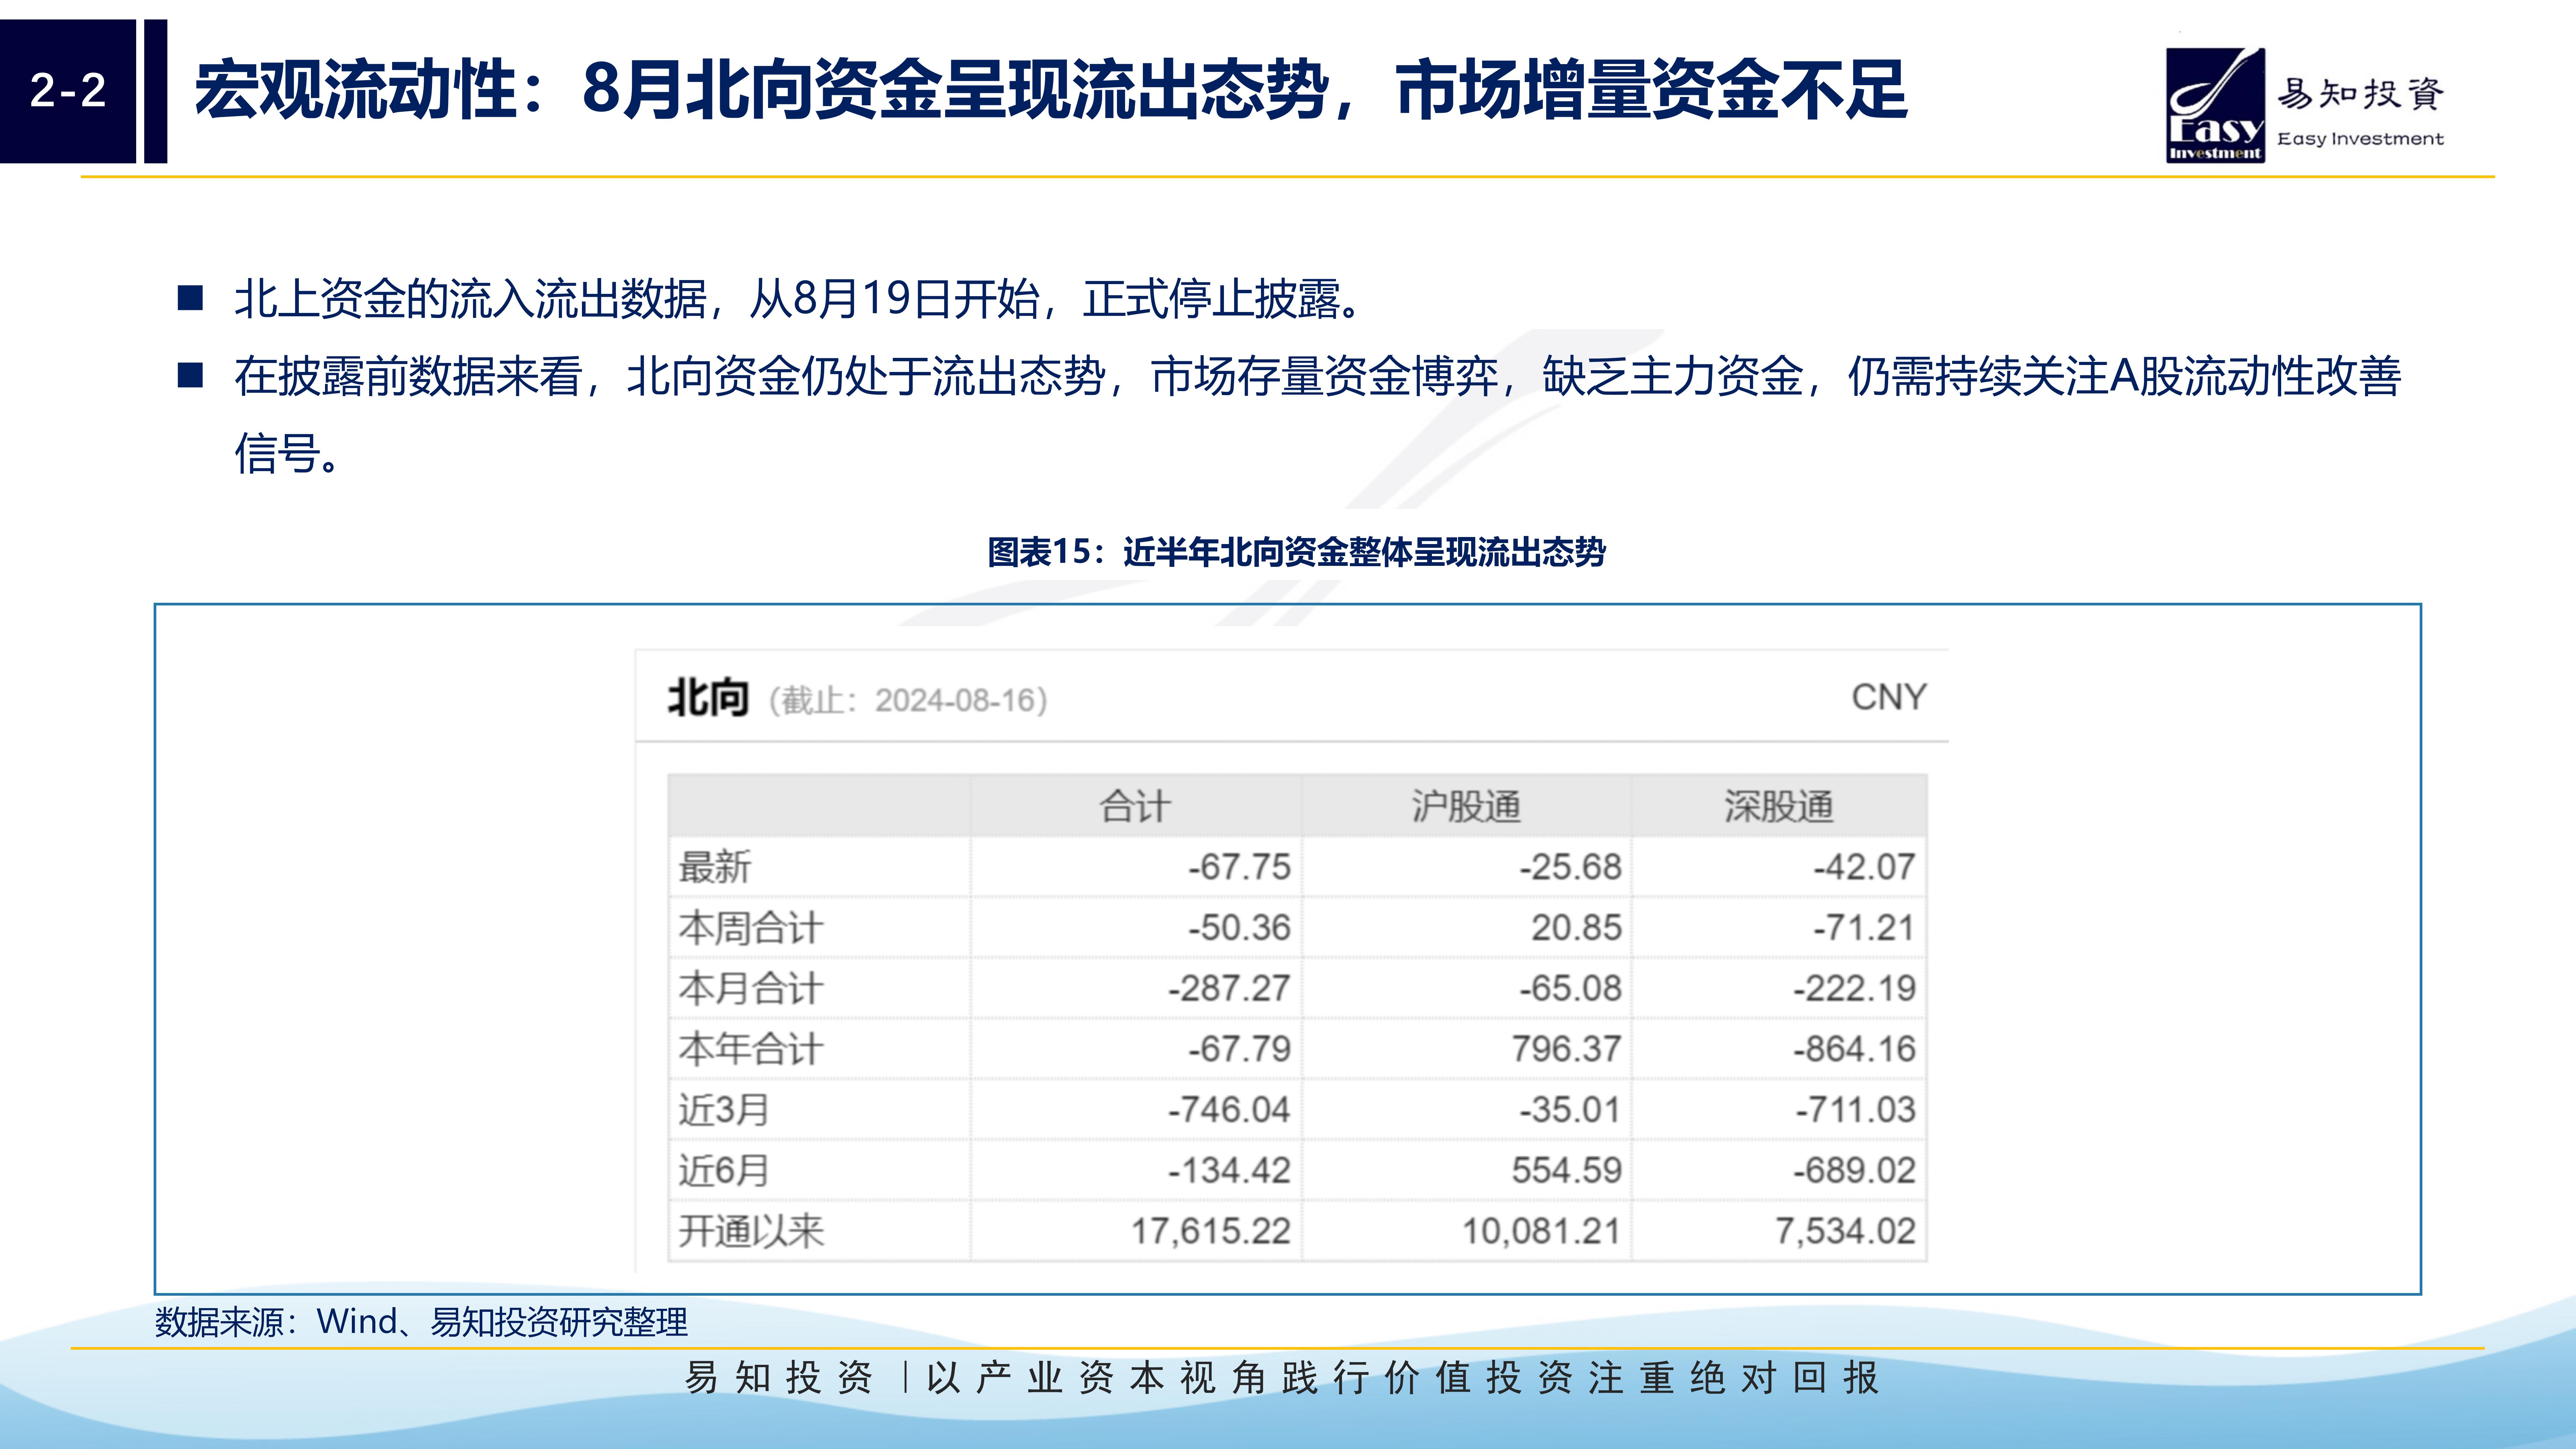Image resolution: width=2576 pixels, height=1449 pixels.
Task: Click the value -67.79 in 本年合计 row
Action: pyautogui.click(x=1239, y=1049)
